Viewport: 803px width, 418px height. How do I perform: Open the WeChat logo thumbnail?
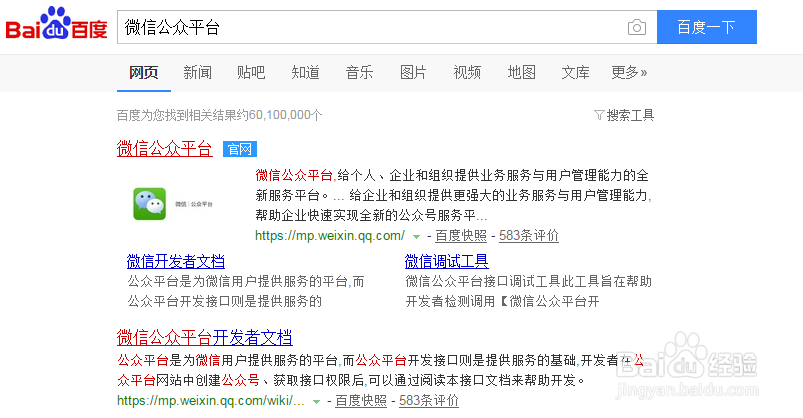(150, 204)
